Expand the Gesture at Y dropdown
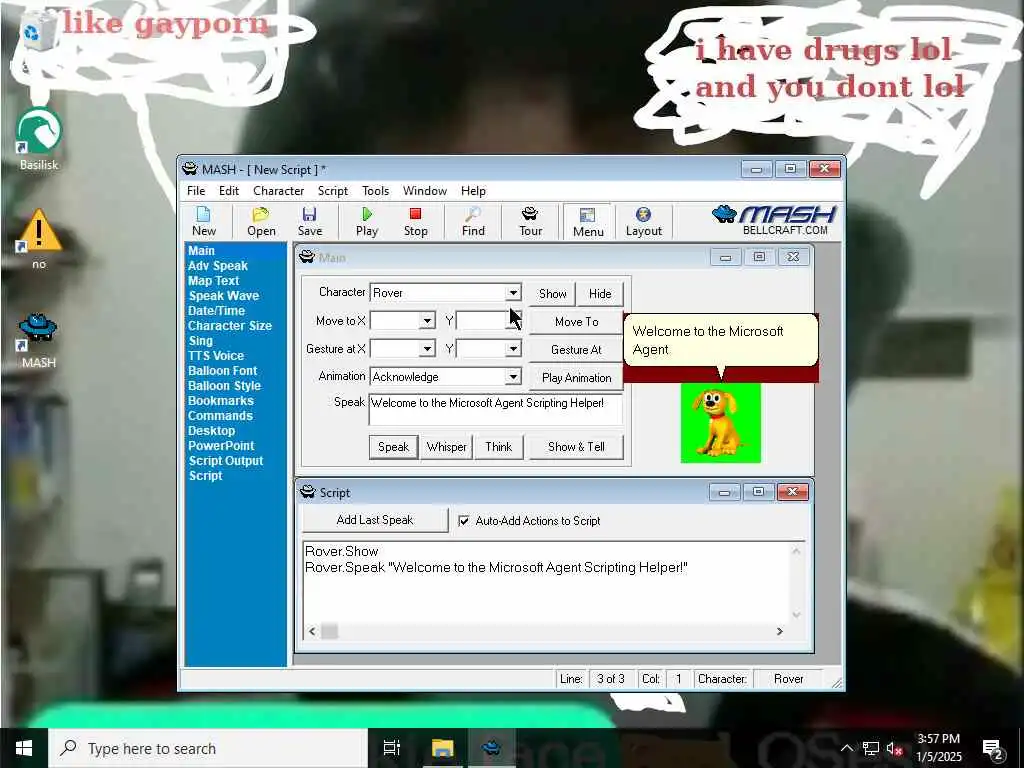The image size is (1024, 768). click(x=513, y=349)
